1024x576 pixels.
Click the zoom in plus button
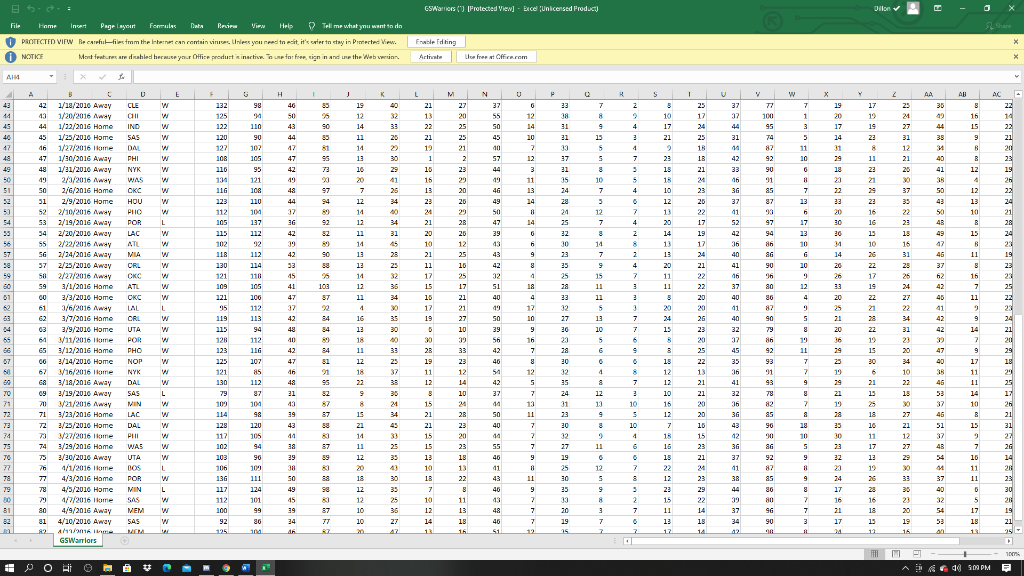pos(996,554)
